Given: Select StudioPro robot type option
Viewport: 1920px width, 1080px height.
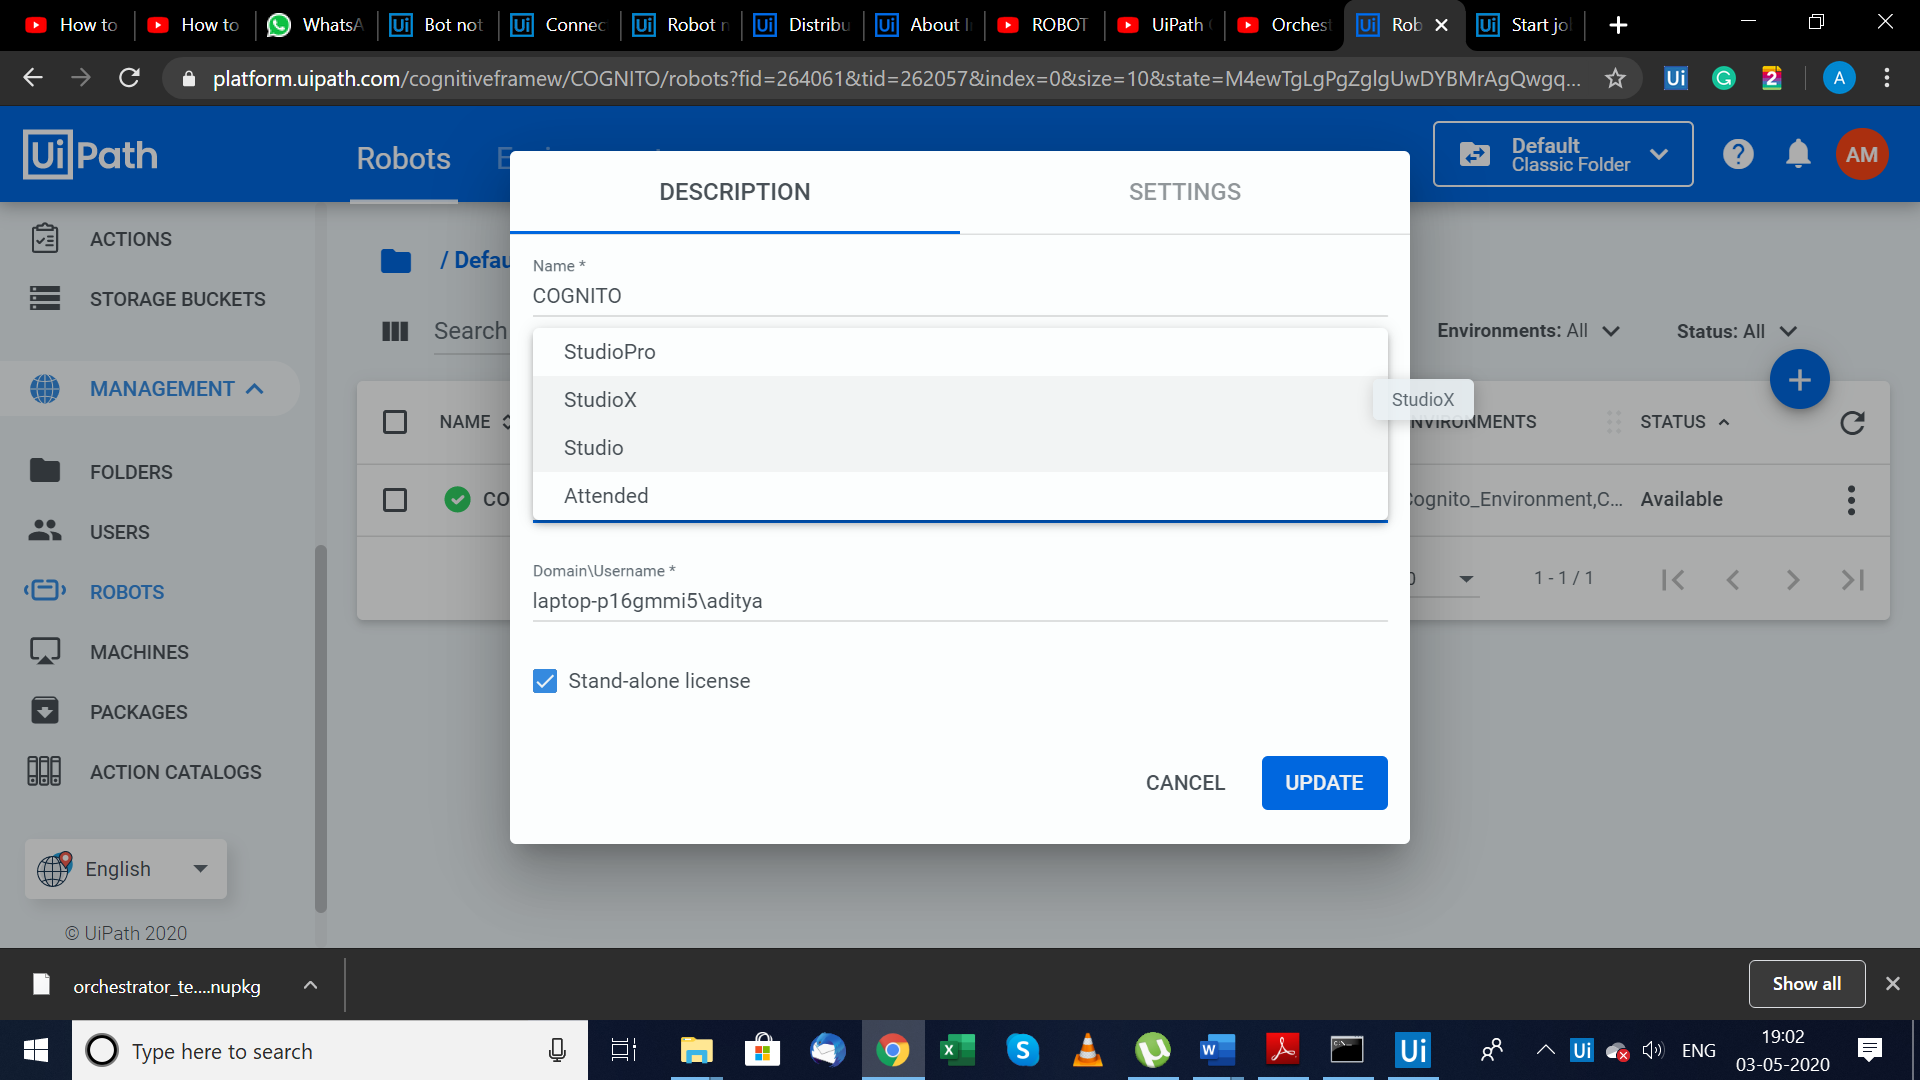Looking at the screenshot, I should coord(960,352).
